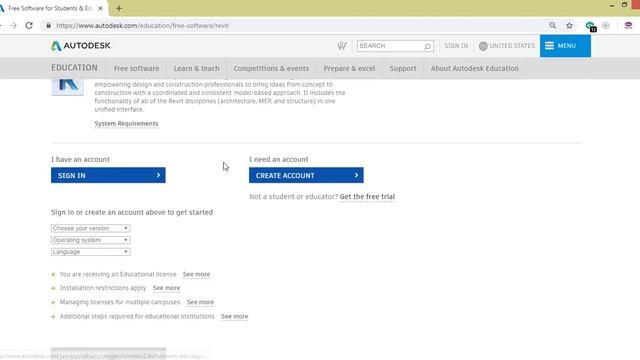This screenshot has height=360, width=640.
Task: Click 'Sign in or create an account above' text
Action: 132,212
